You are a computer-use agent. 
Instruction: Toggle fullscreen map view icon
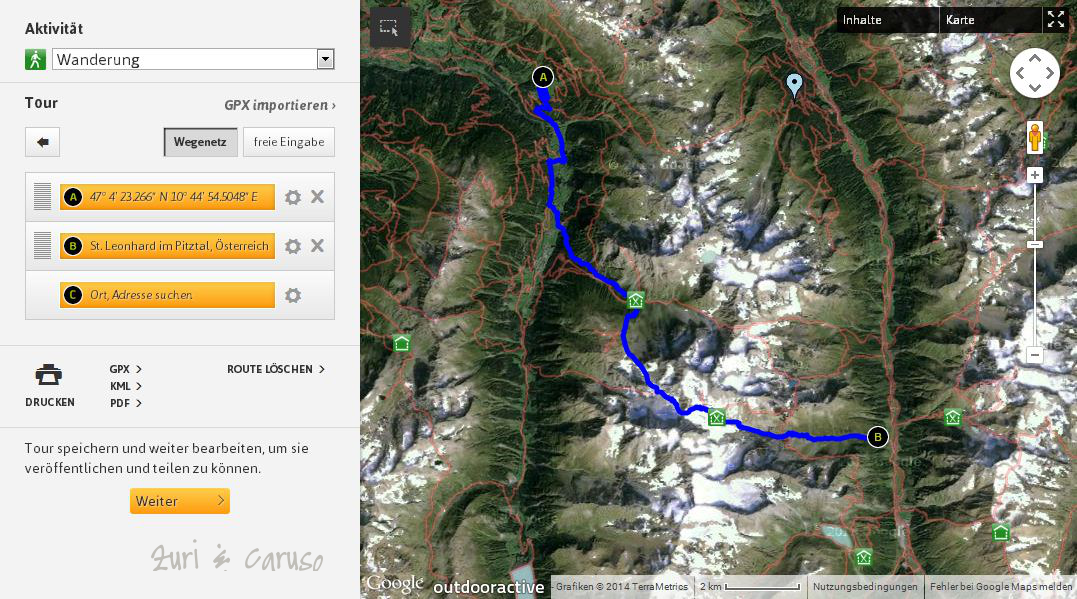pyautogui.click(x=1055, y=20)
